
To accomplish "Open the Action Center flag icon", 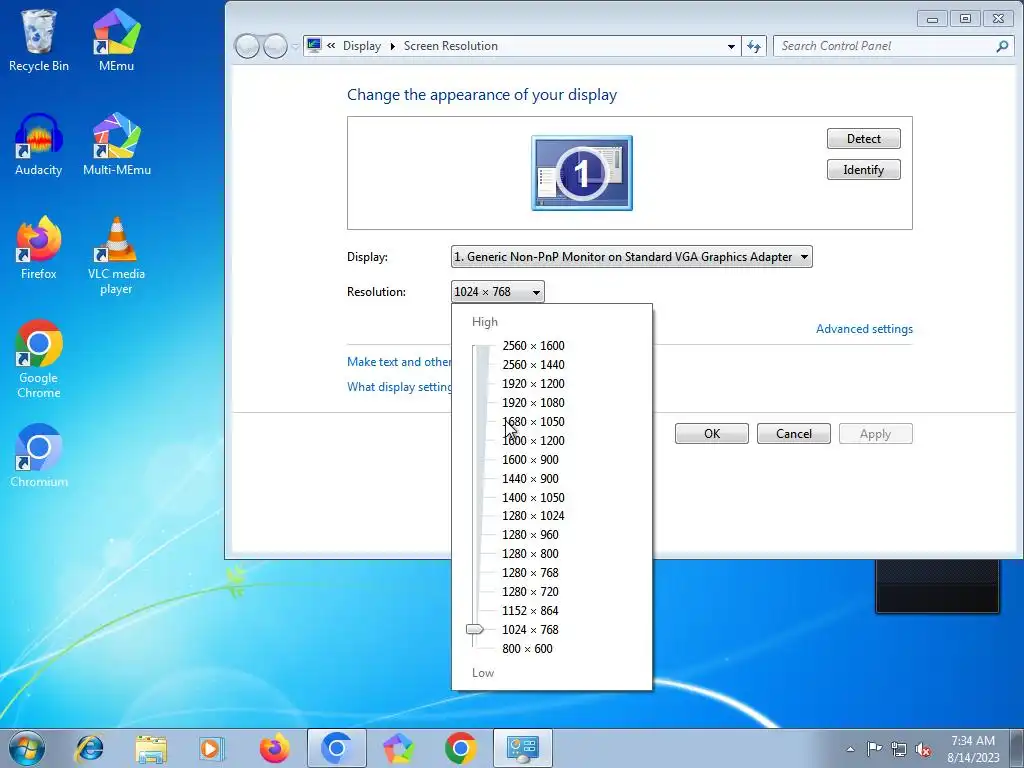I will click(x=874, y=749).
